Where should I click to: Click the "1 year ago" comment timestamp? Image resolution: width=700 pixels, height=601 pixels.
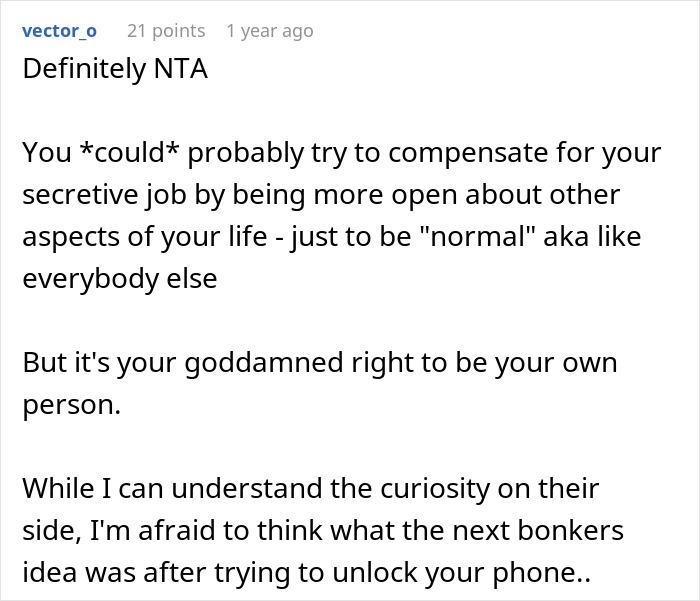[269, 31]
